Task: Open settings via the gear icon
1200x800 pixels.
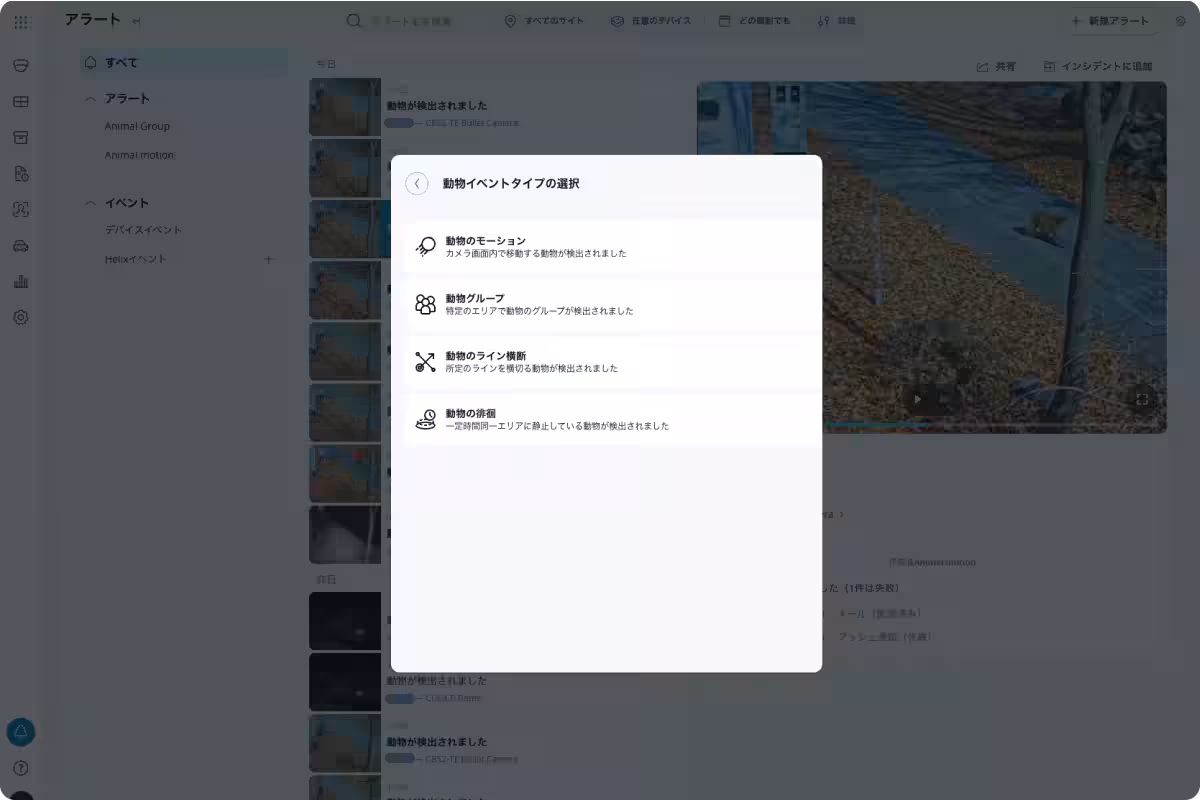Action: click(x=21, y=317)
